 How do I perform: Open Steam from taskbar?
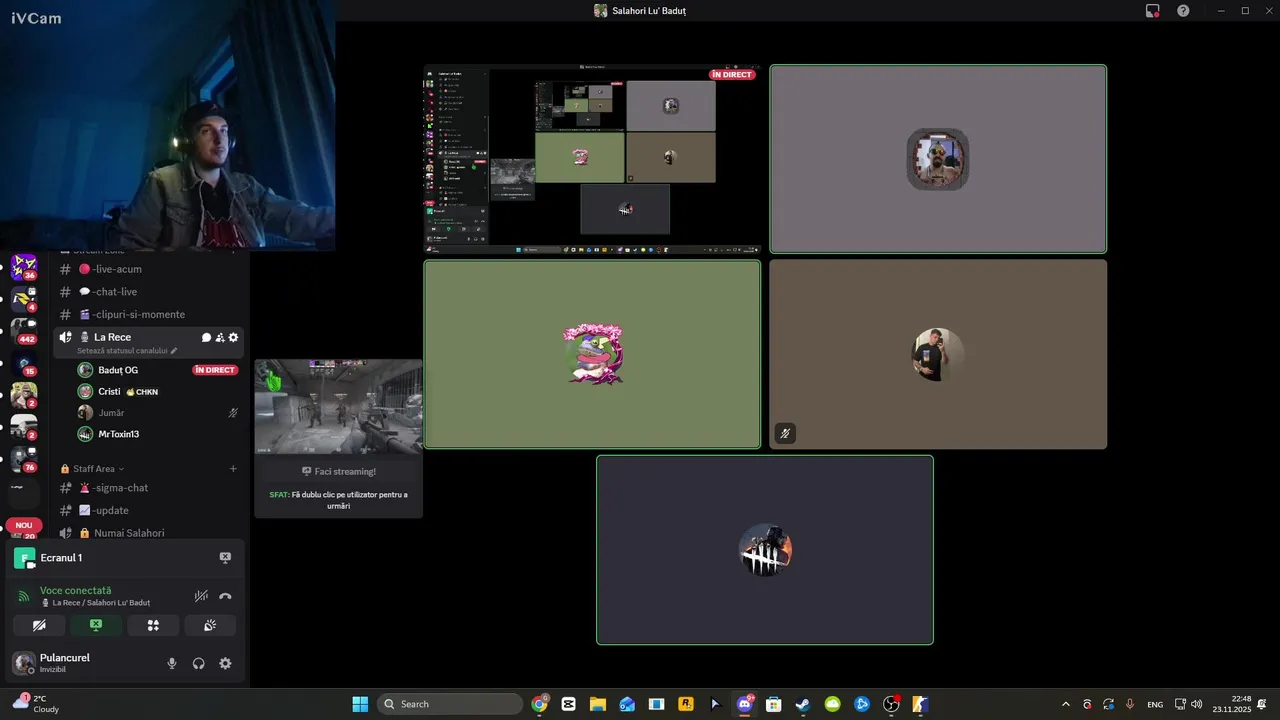[802, 704]
